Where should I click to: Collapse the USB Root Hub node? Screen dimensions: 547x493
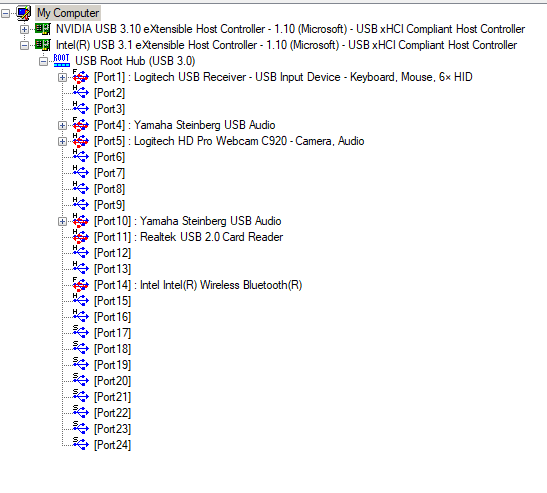pos(43,62)
